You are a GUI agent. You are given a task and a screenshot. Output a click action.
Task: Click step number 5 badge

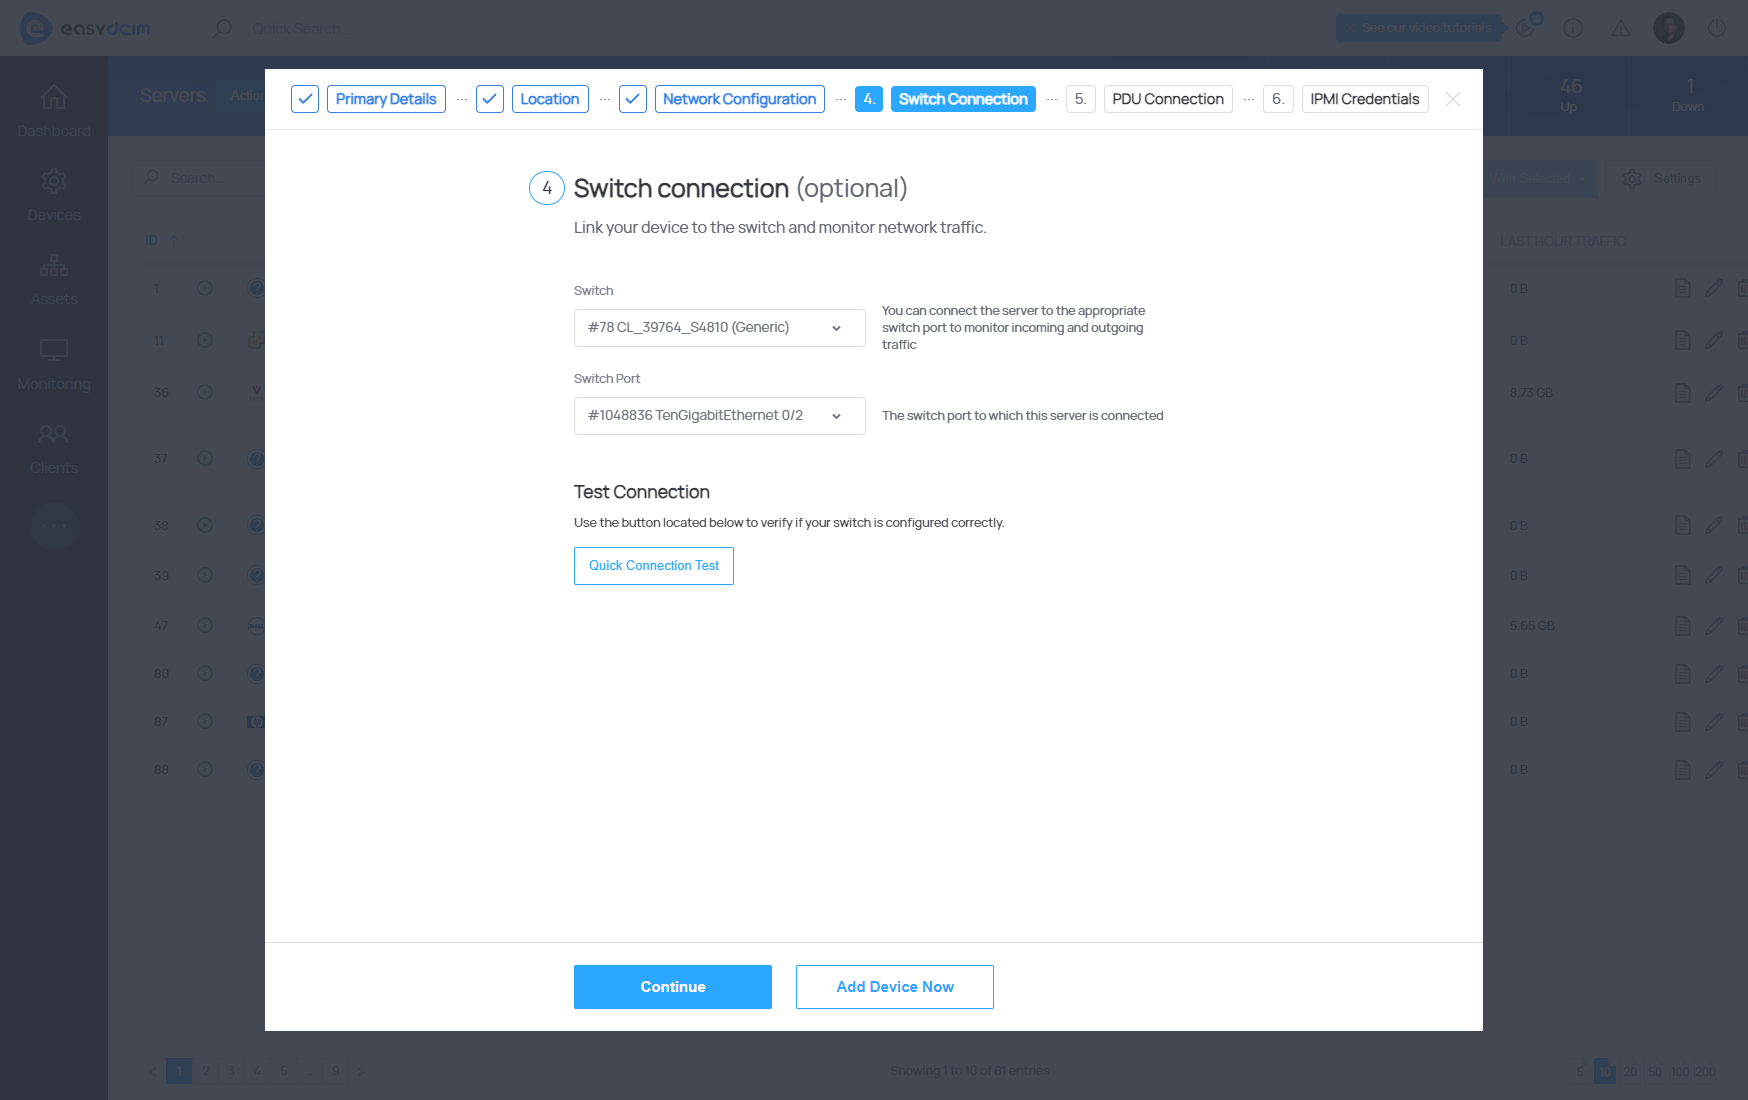(1081, 99)
